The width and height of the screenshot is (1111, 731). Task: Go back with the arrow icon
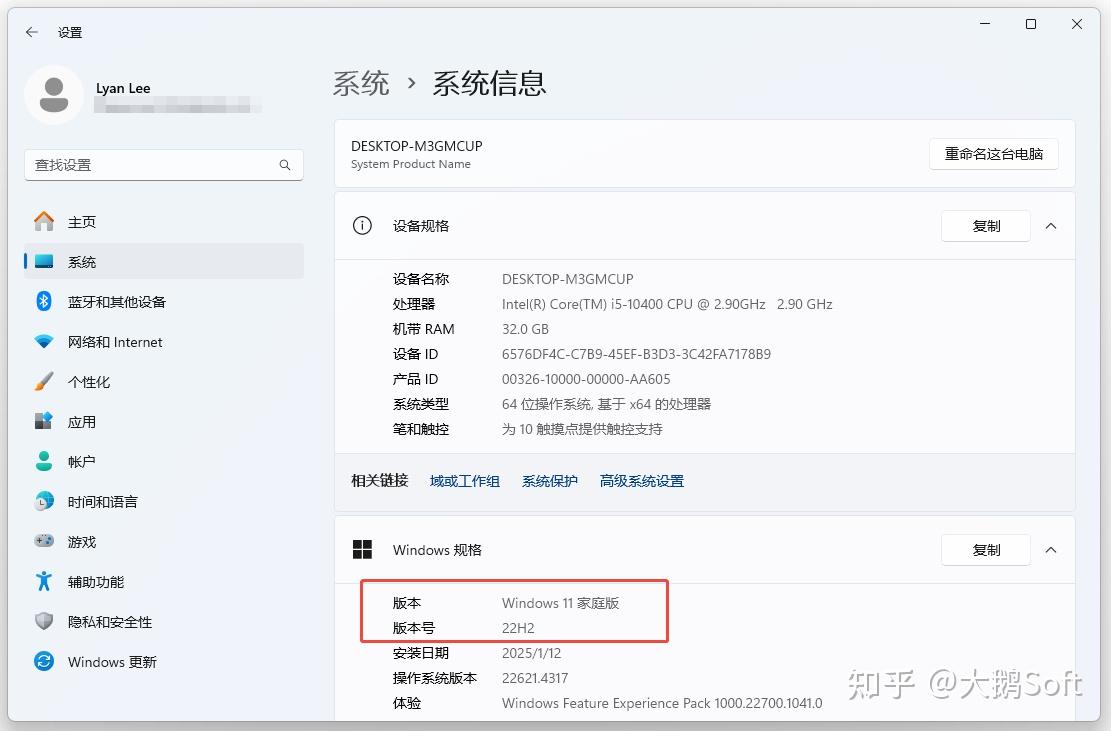tap(32, 32)
